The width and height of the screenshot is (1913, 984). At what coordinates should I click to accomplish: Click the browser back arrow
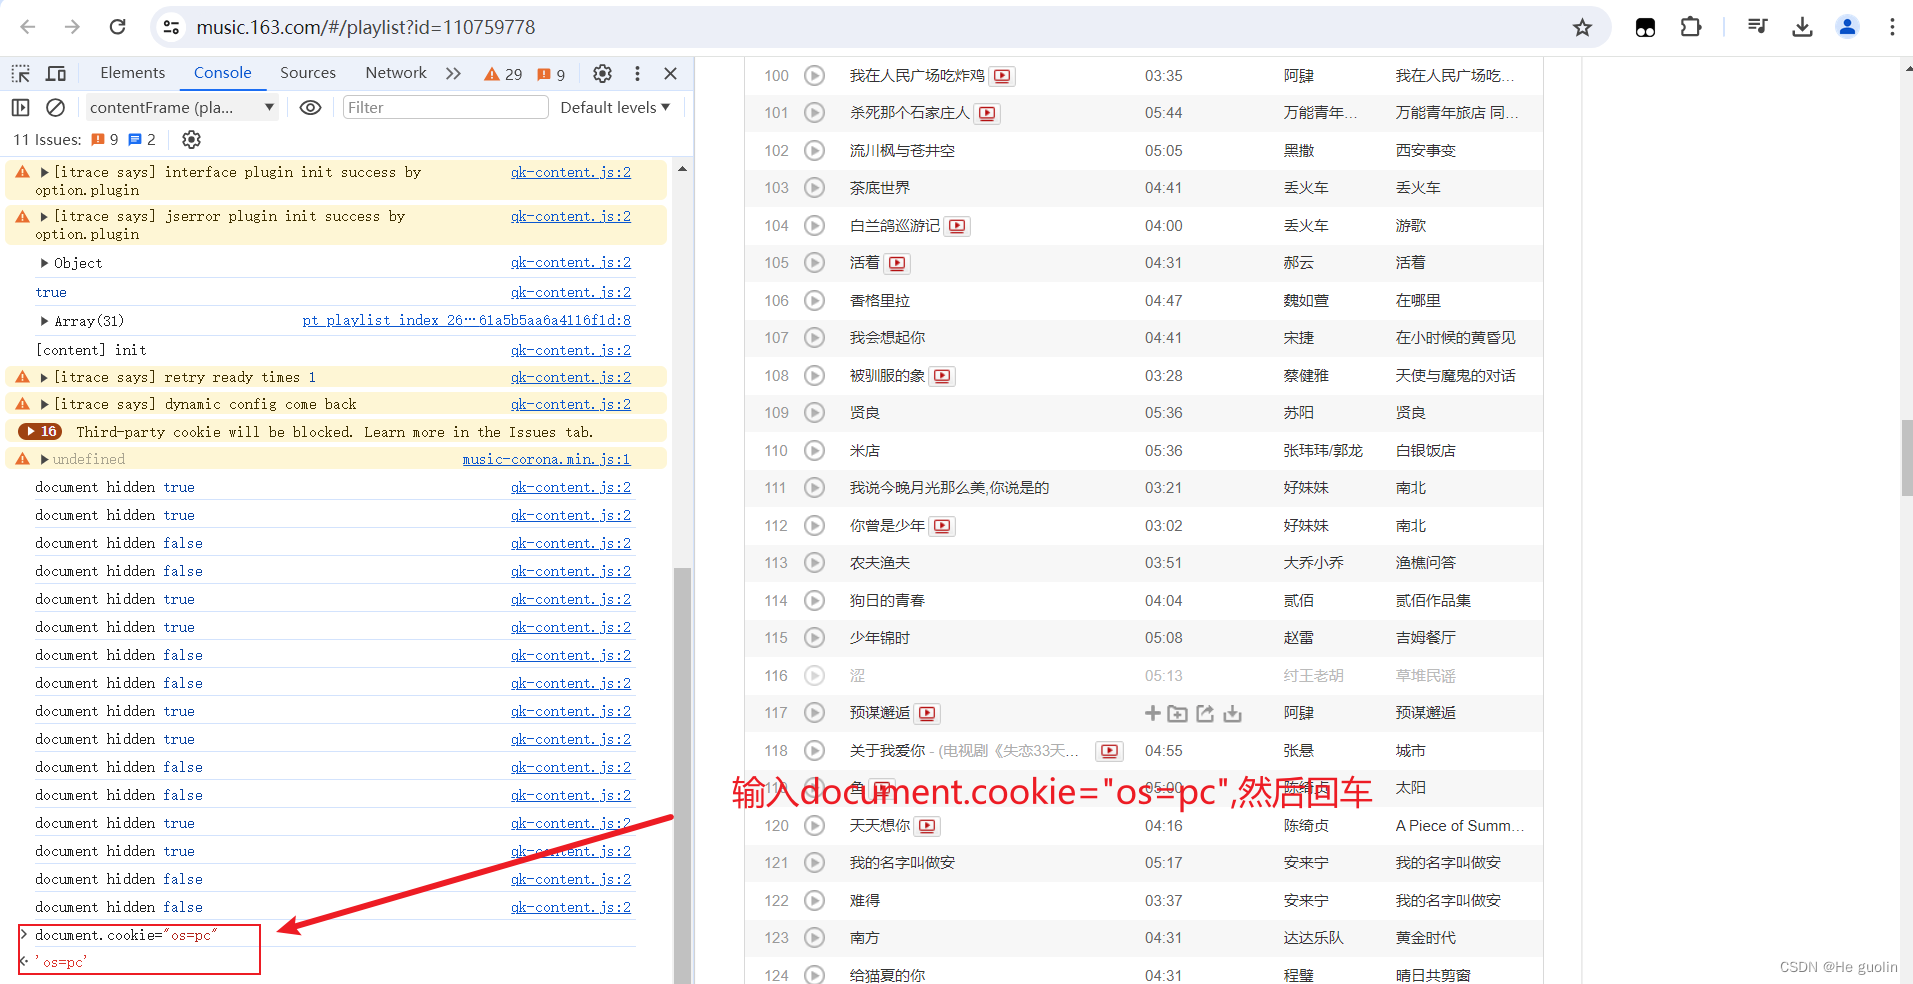28,27
